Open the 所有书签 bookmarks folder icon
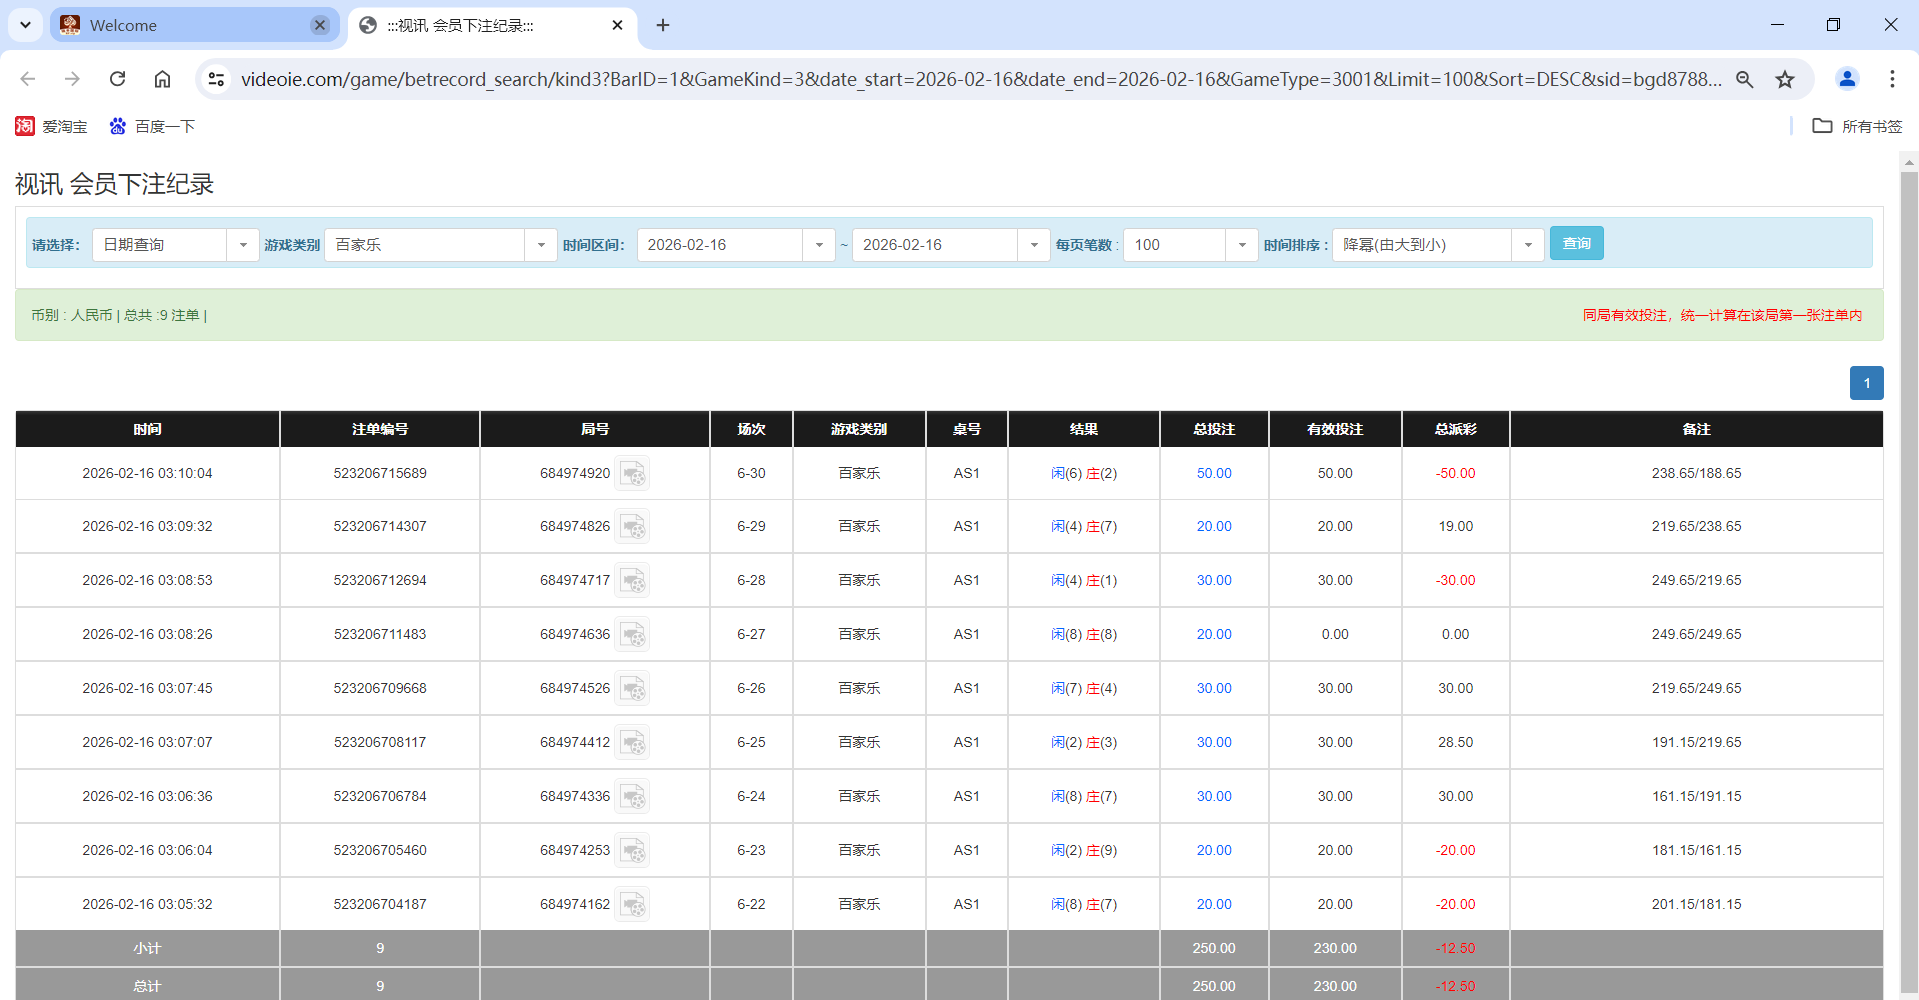 [1822, 126]
